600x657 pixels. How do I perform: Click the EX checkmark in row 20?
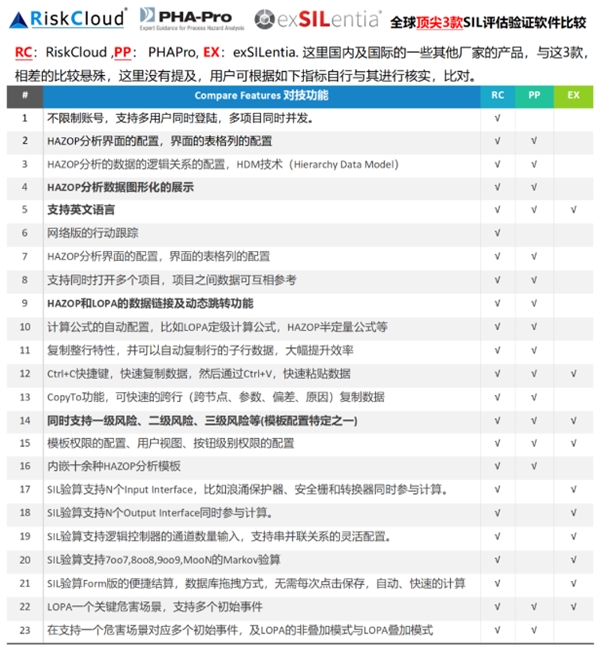[x=573, y=560]
